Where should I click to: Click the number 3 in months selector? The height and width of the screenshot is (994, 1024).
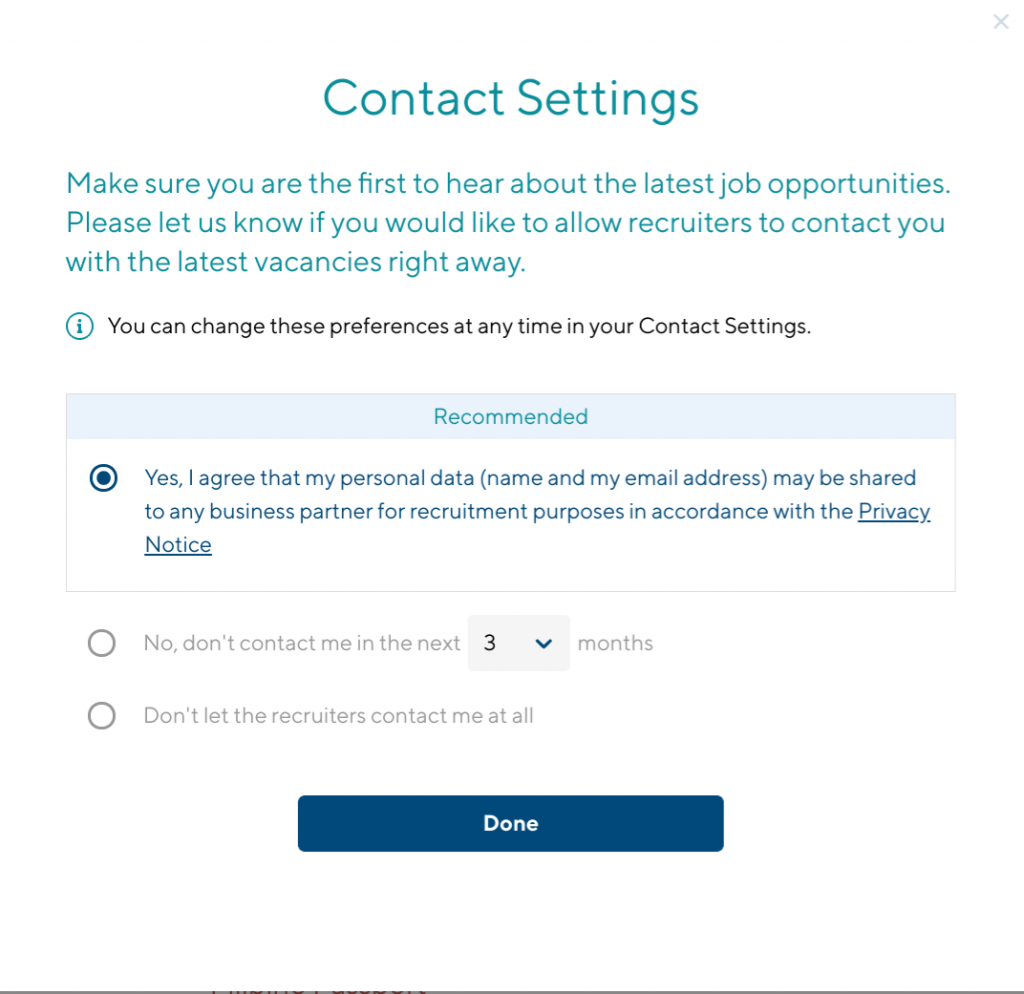[x=490, y=643]
